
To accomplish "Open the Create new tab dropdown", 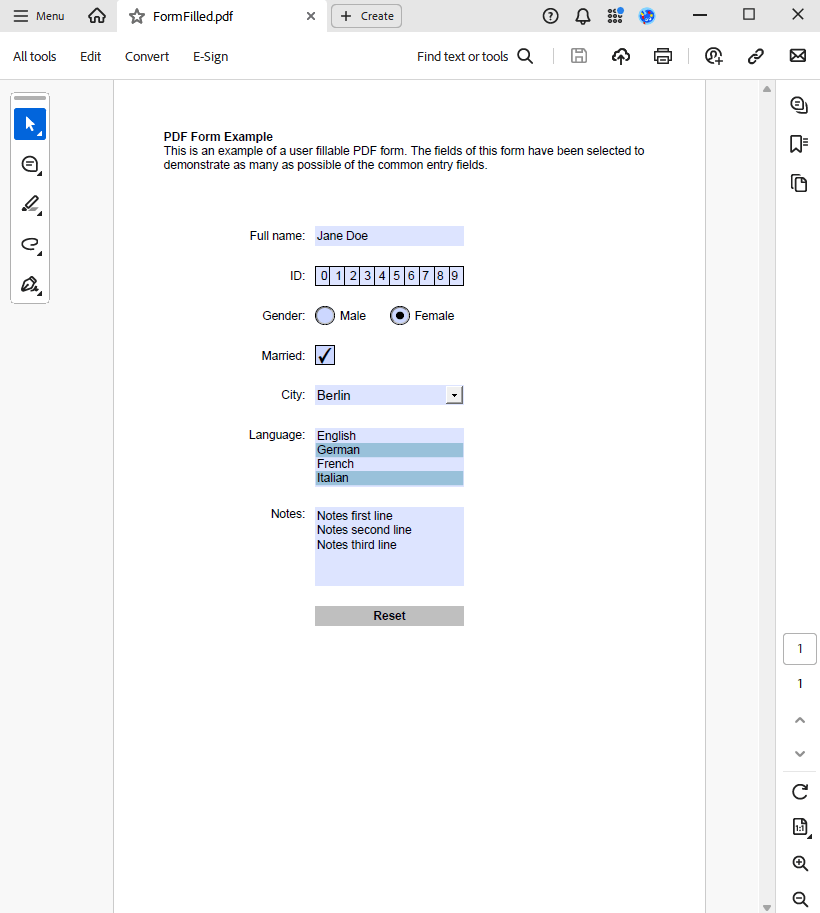I will pos(366,16).
